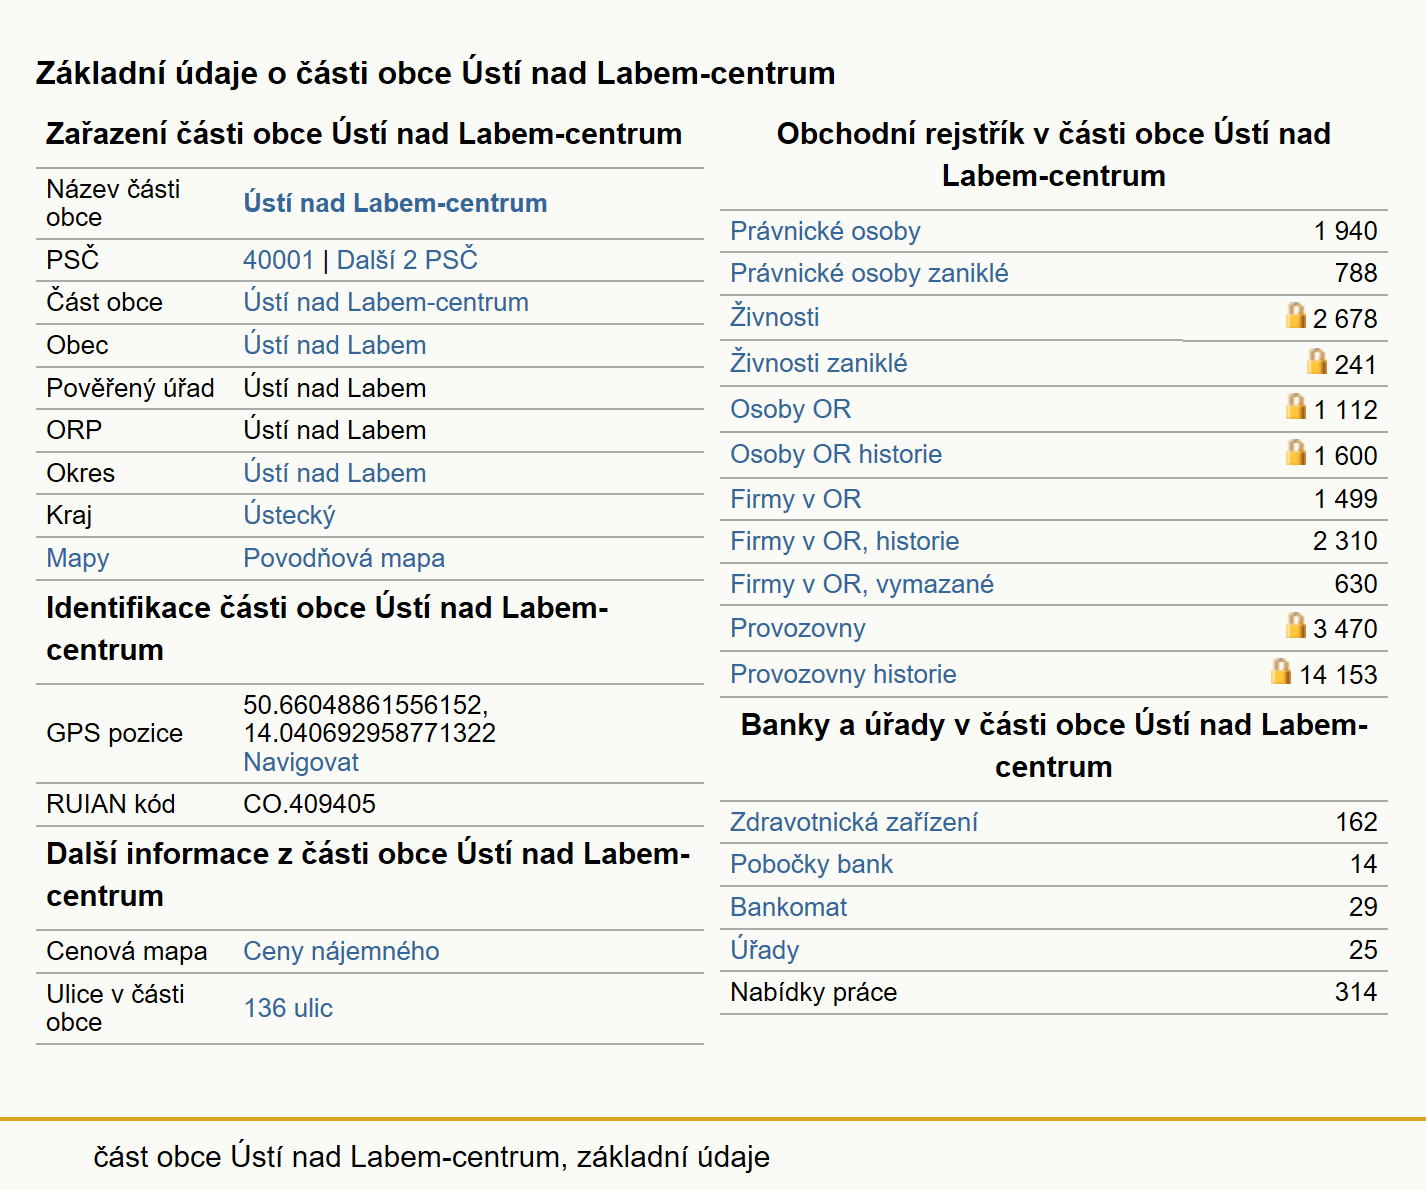
Task: Open the Pobočky bank link
Action: click(x=811, y=864)
